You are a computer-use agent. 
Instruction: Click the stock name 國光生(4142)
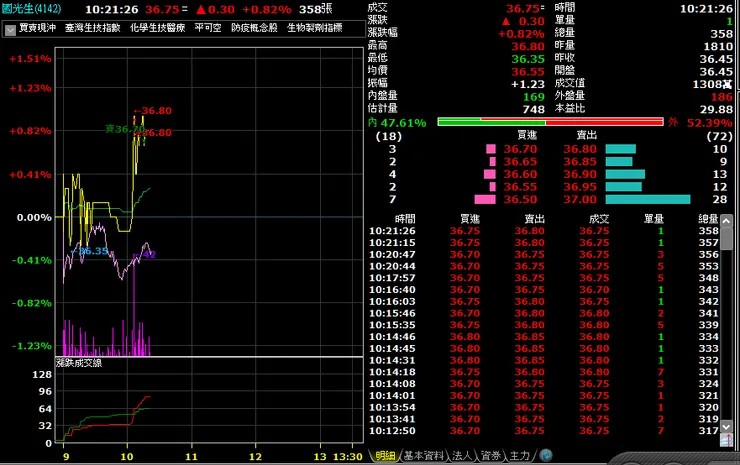(31, 8)
